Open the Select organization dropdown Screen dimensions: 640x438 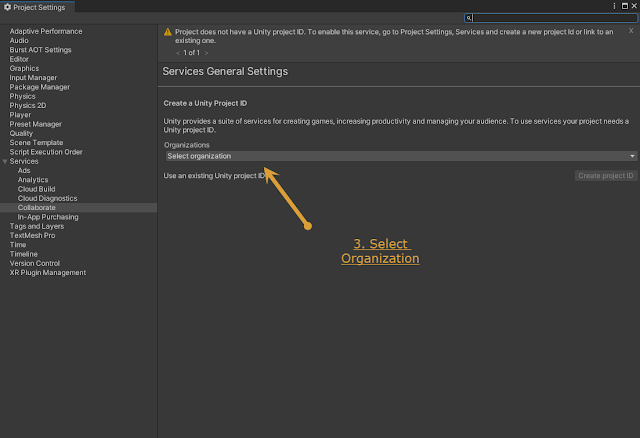tap(400, 156)
